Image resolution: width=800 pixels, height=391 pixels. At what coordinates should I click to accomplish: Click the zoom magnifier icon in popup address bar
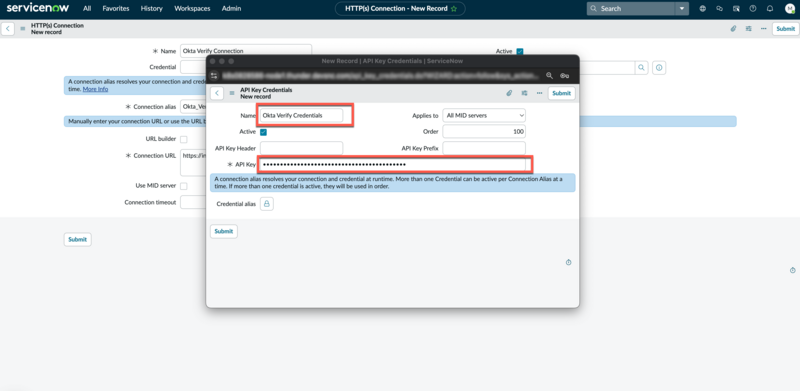[x=549, y=75]
